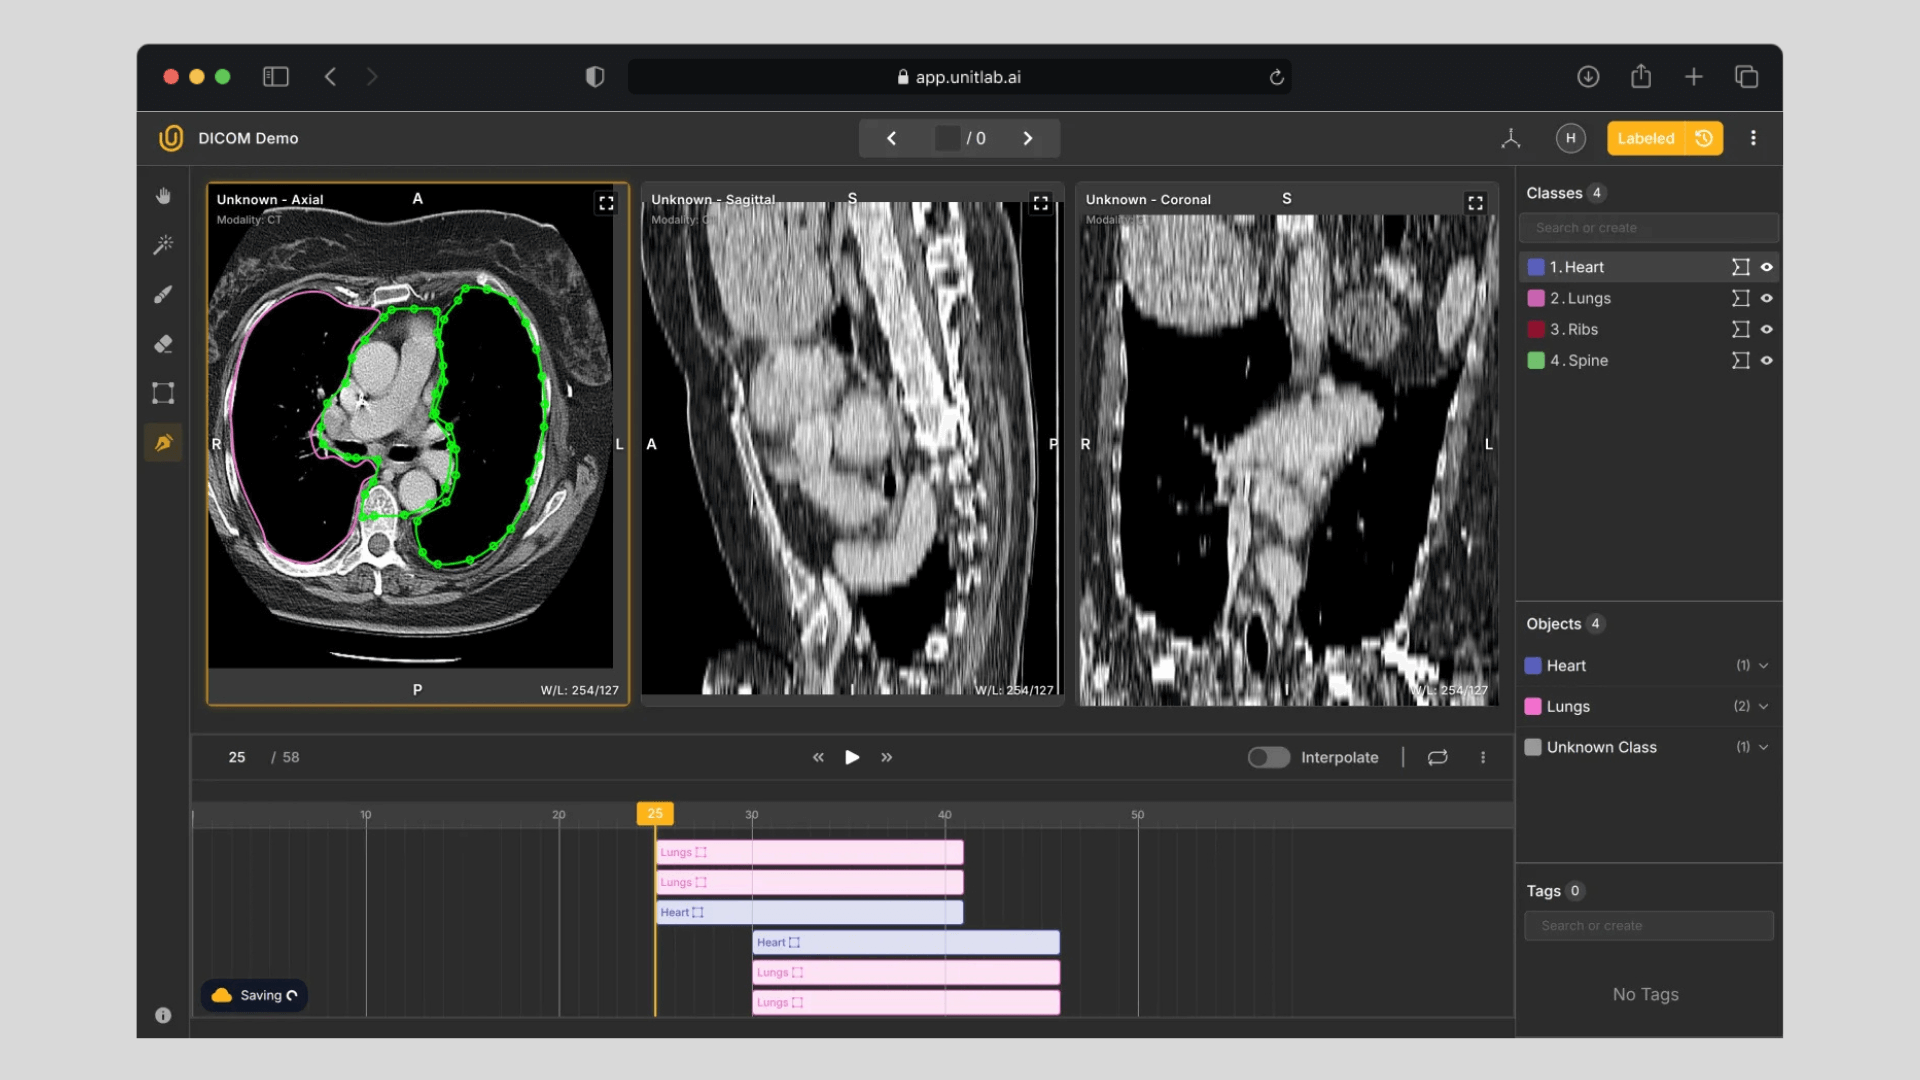Select the Pen annotation tool
The image size is (1920, 1080).
click(163, 442)
